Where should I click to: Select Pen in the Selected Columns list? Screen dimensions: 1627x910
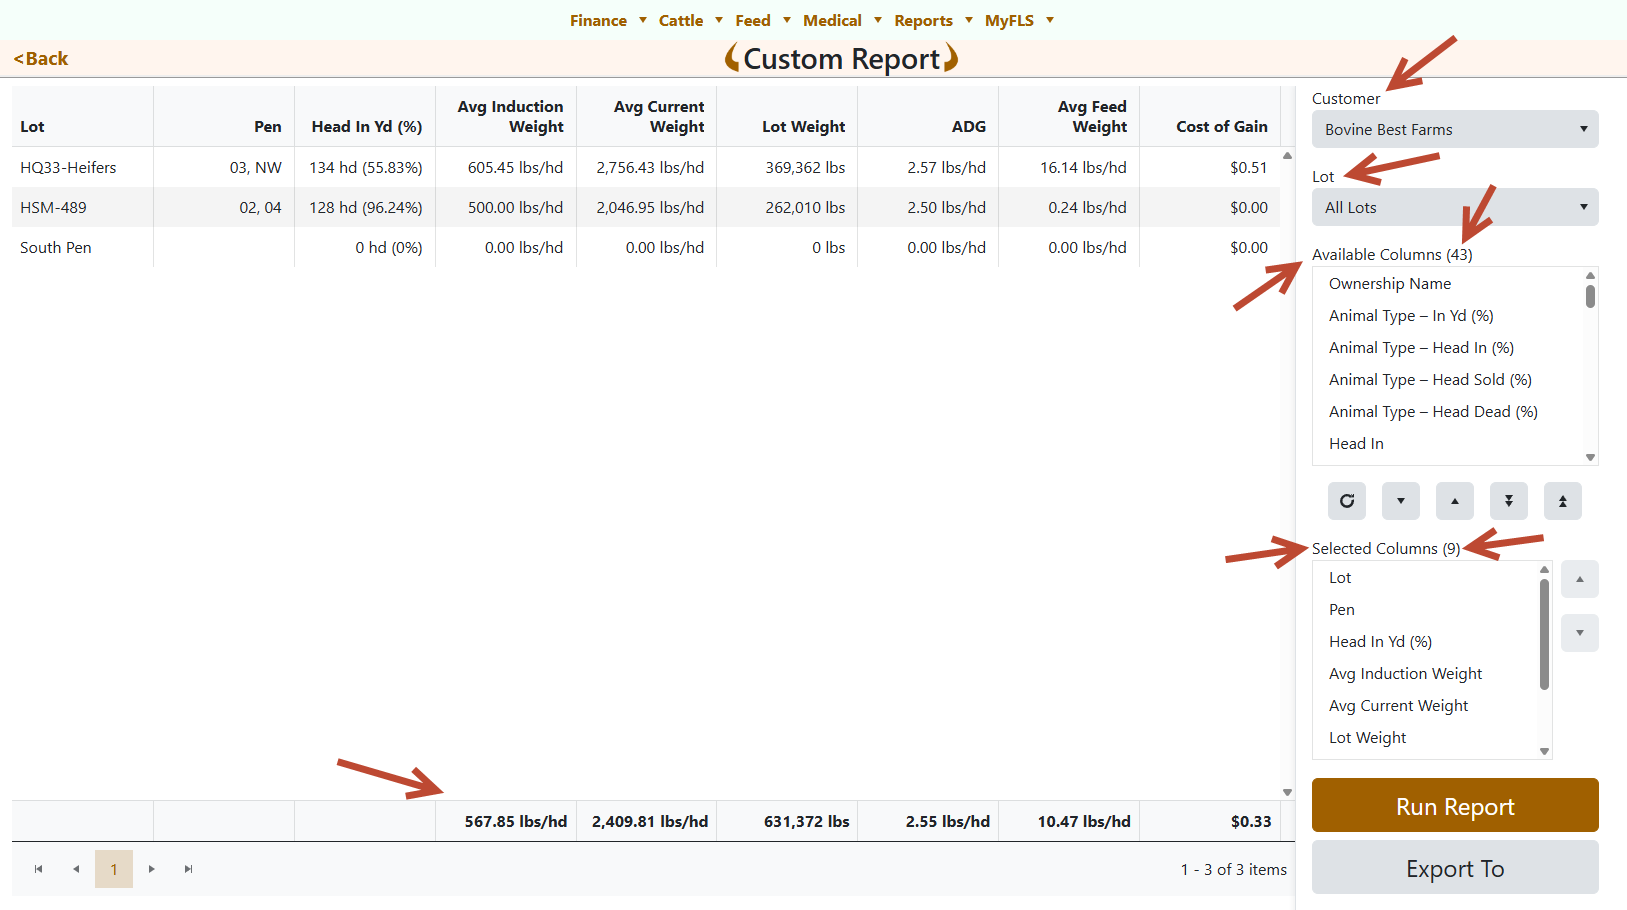click(1342, 609)
